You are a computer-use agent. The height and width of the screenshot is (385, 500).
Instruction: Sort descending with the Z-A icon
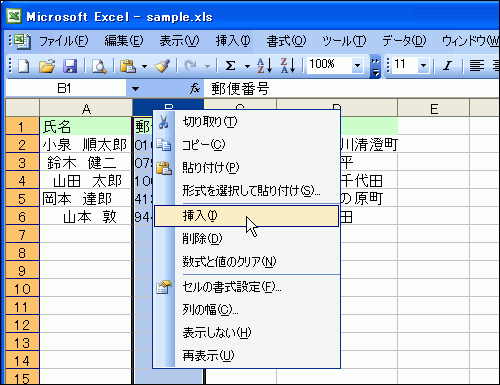[288, 66]
